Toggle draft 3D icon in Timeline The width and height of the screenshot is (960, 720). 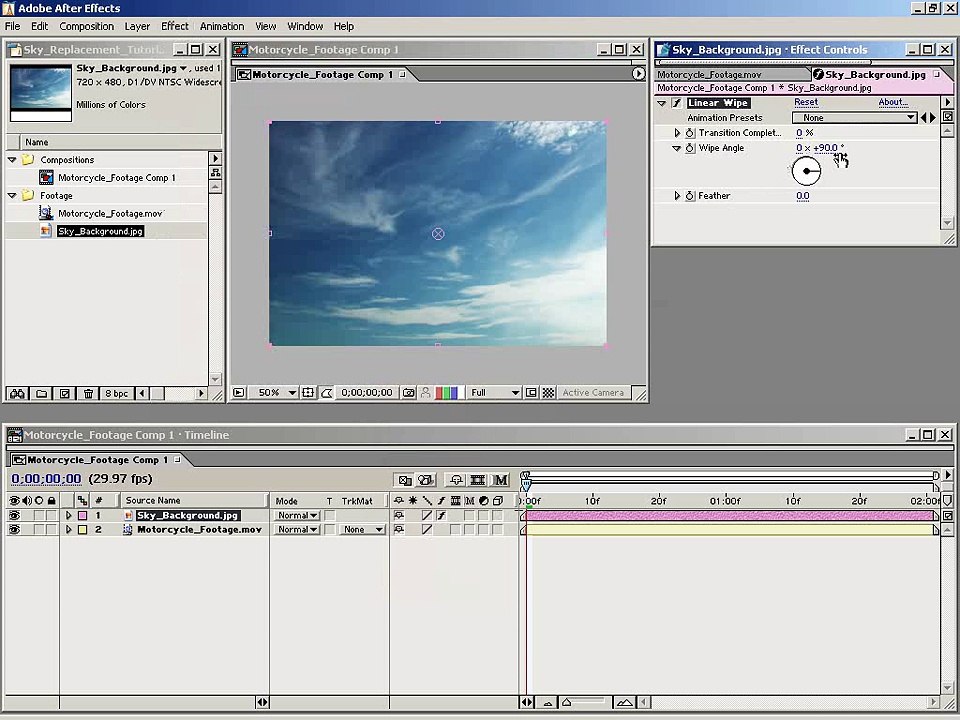coord(425,480)
